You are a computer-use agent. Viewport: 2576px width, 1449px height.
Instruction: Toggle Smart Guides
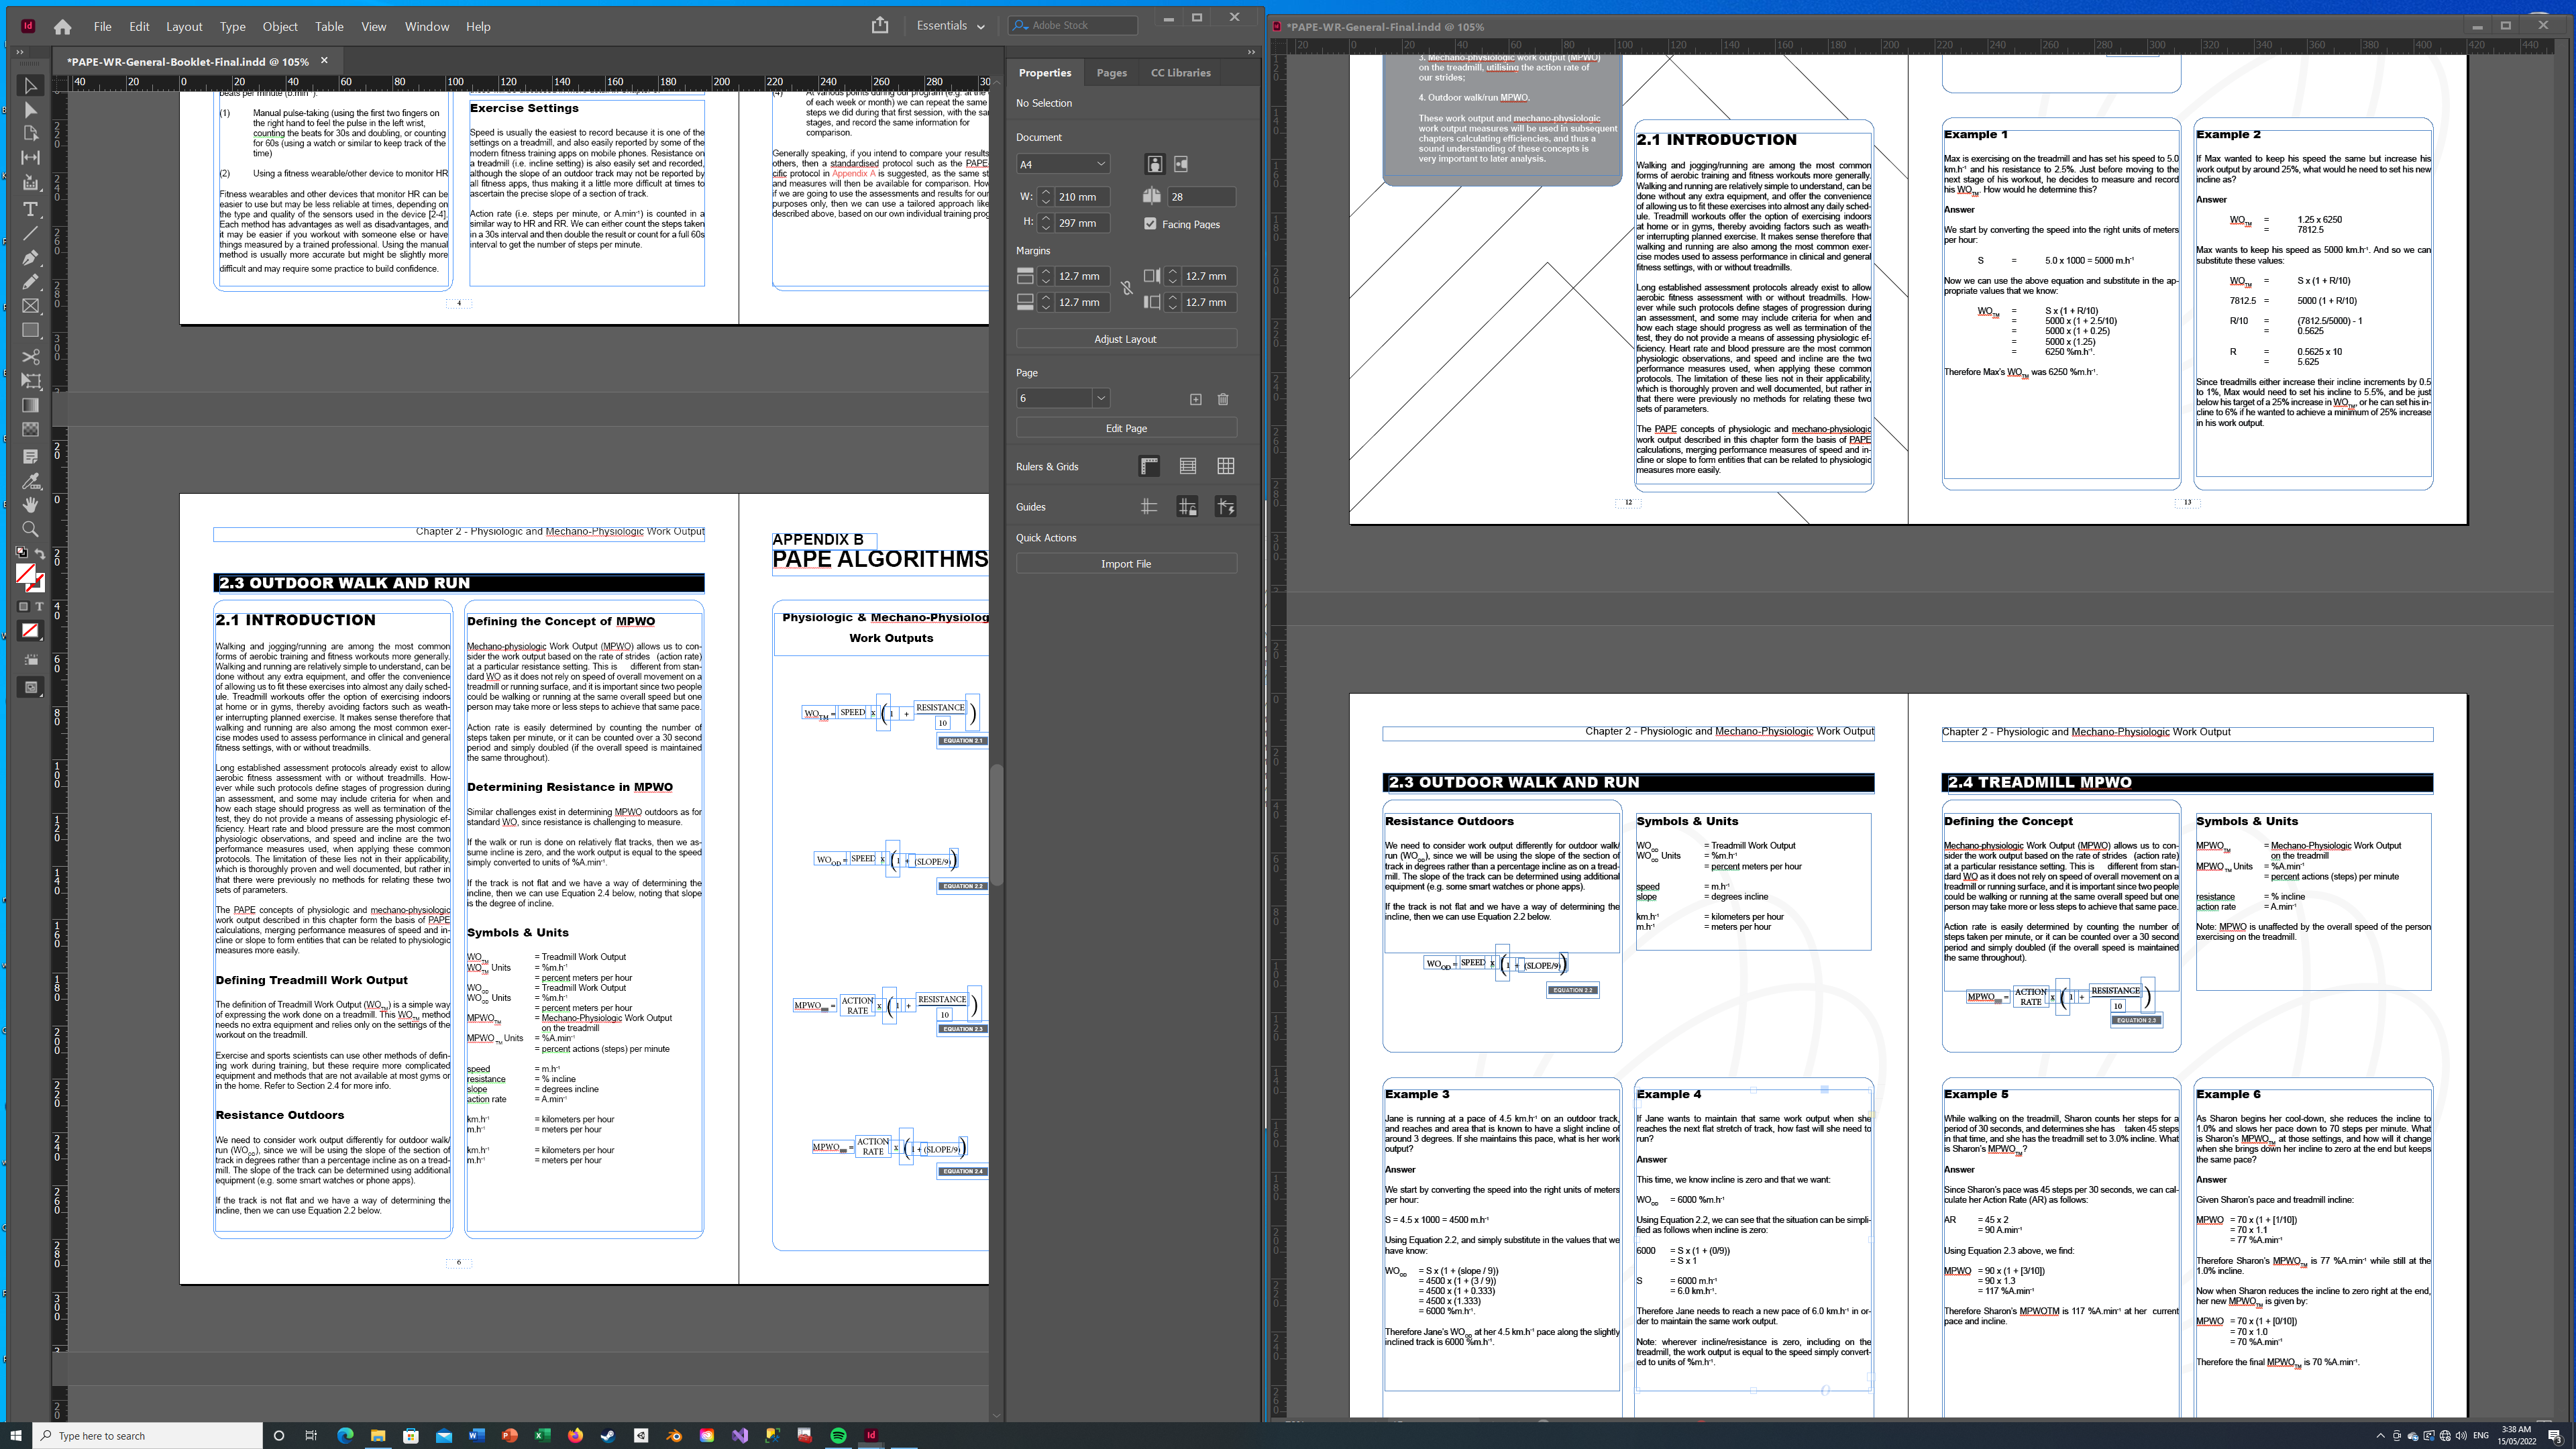click(x=1225, y=507)
